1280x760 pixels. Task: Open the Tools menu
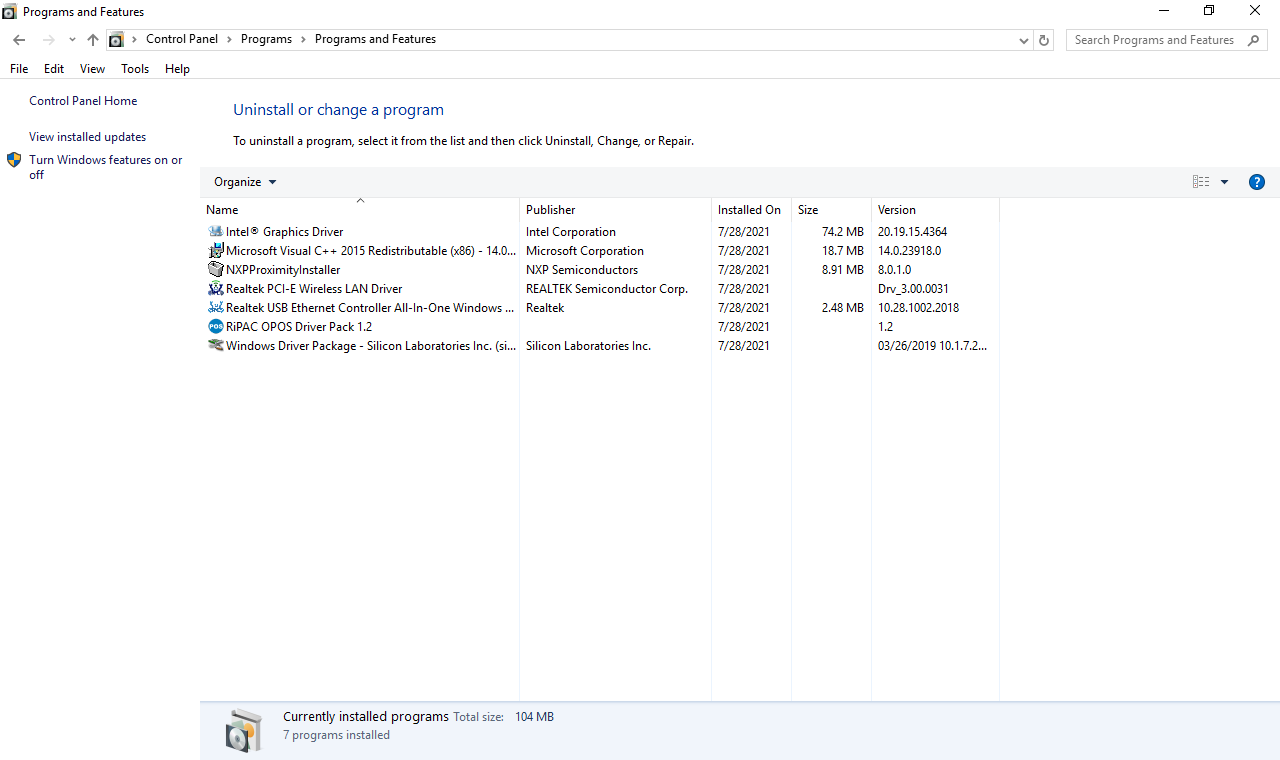[135, 69]
